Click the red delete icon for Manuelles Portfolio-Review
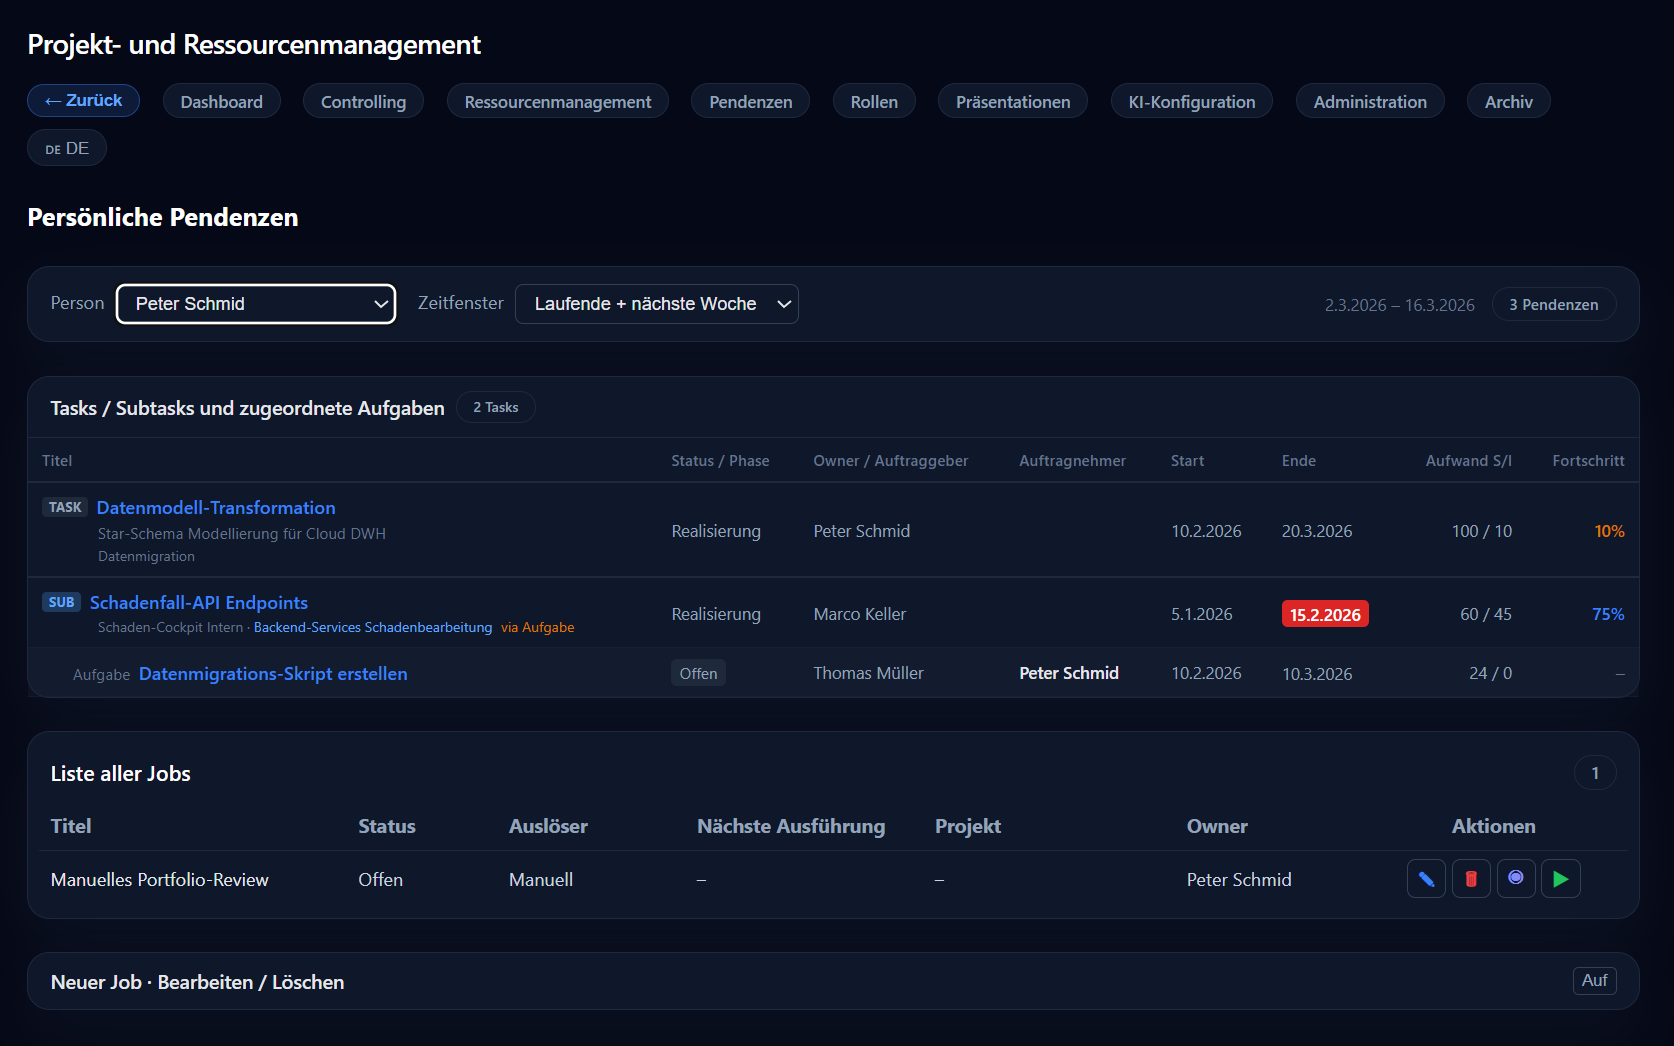The image size is (1674, 1046). 1471,879
